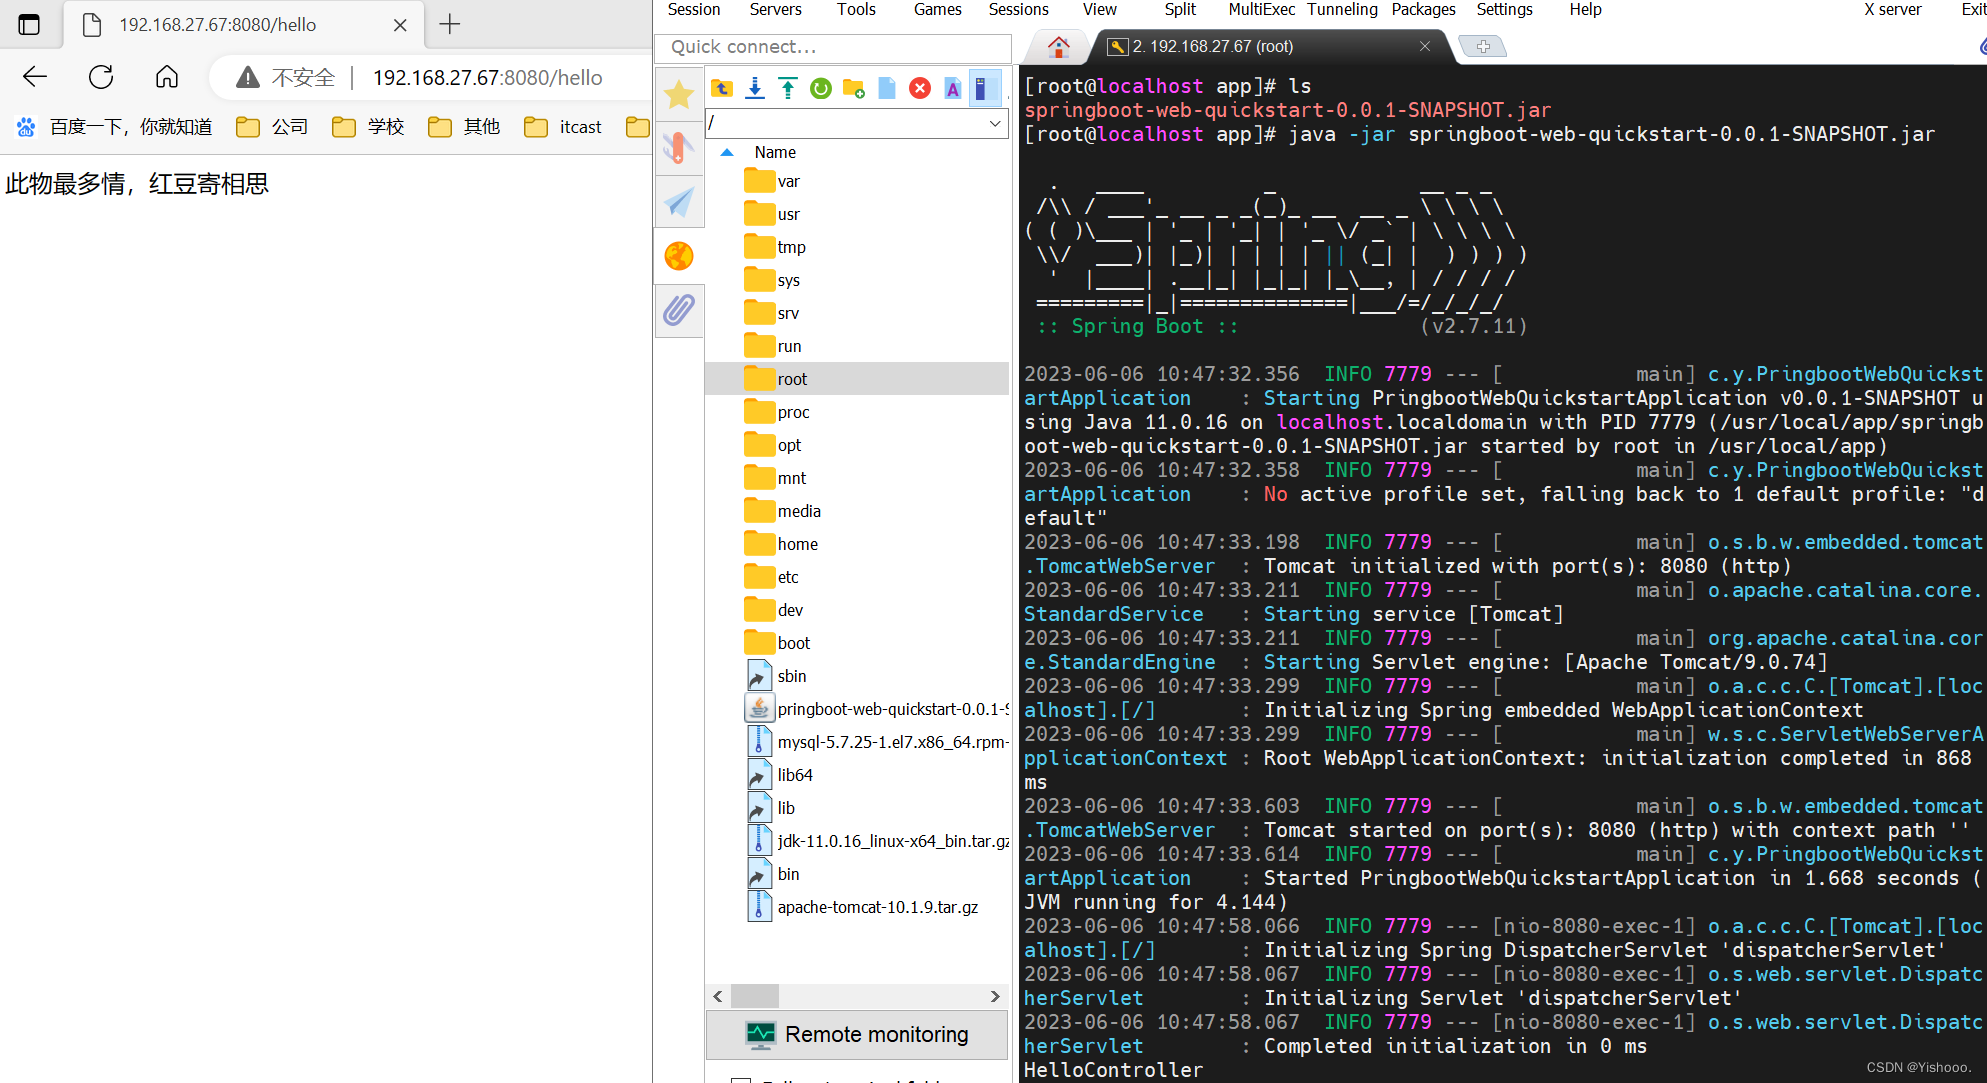Refresh the SFTP folder listing
Screen dimensions: 1987x1083
821,89
